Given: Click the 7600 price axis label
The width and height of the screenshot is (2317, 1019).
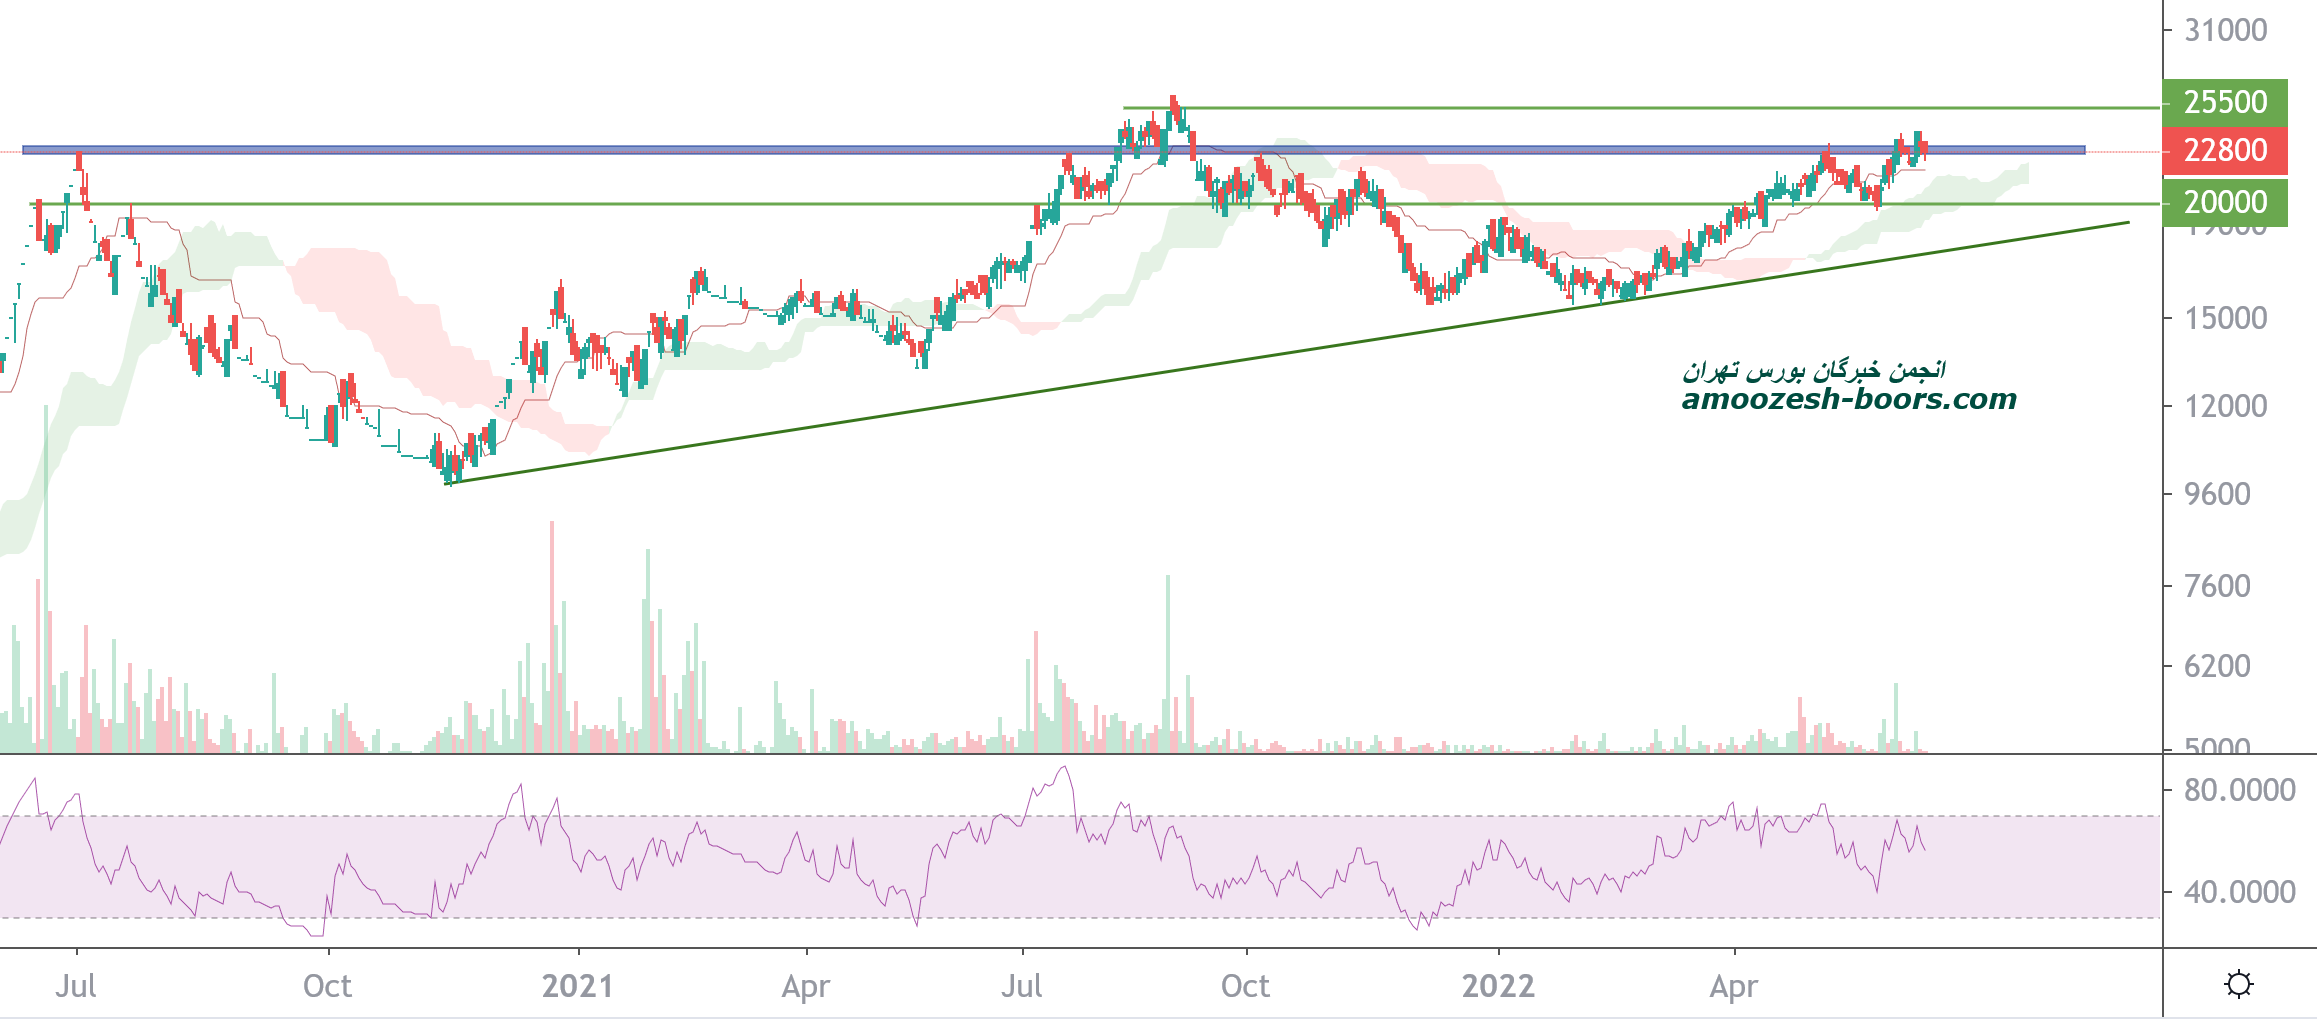Looking at the screenshot, I should [2217, 585].
